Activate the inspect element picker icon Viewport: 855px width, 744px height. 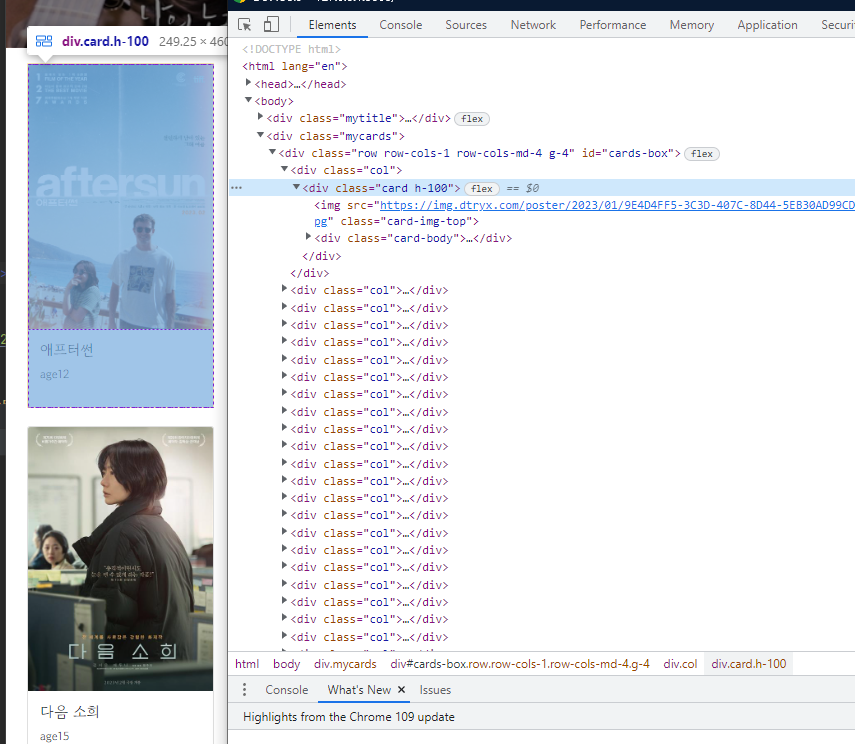tap(245, 25)
